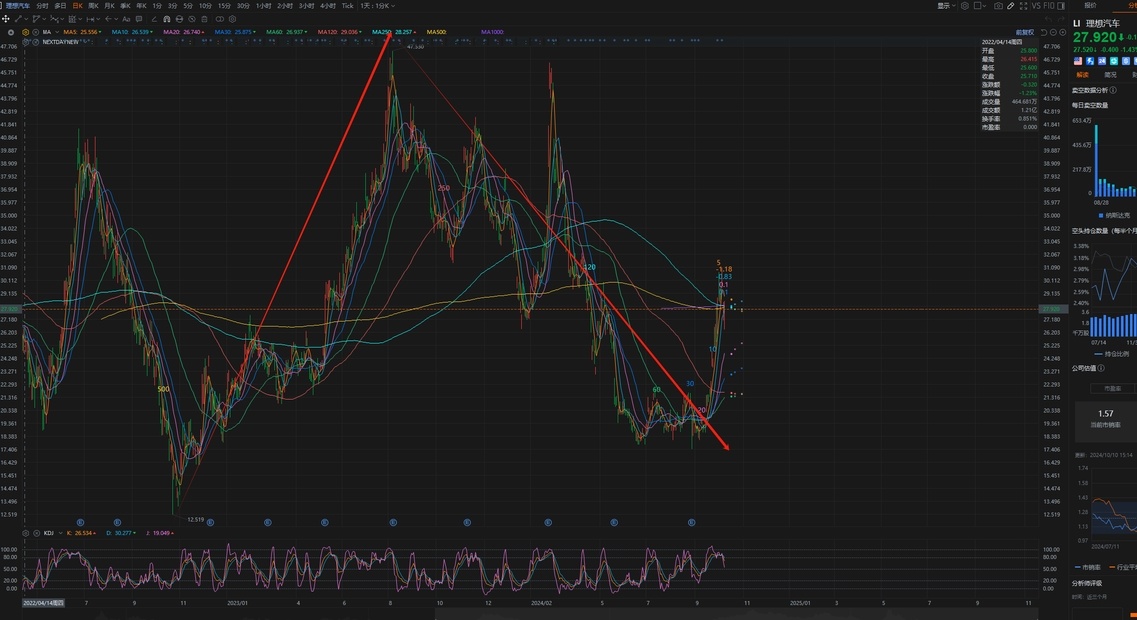Enter fullscreen chart mode
Screen dimensions: 1137x620
(x=1024, y=6)
